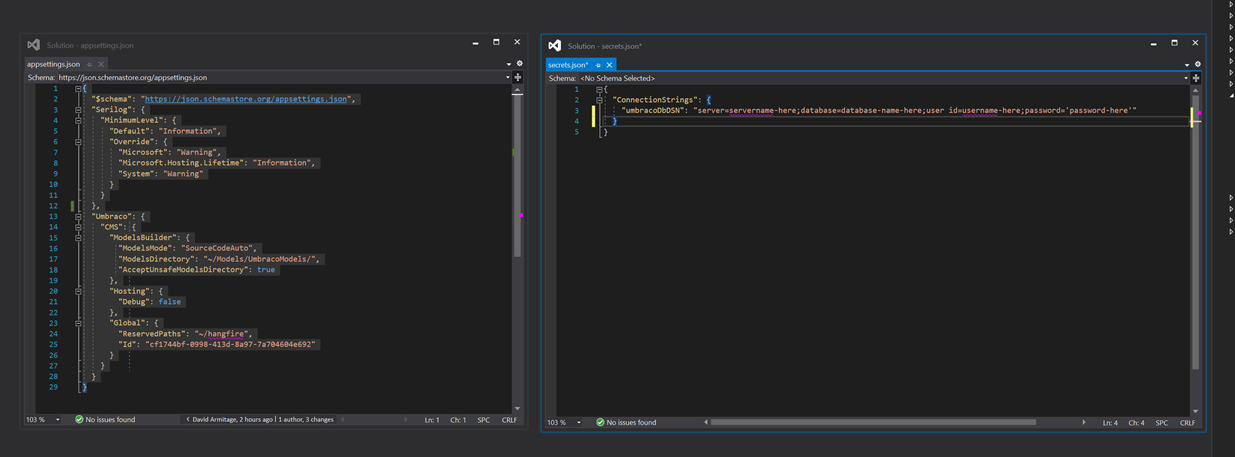Click the green check 'No issues found' in appsettings.json window
The height and width of the screenshot is (457, 1235).
click(105, 420)
